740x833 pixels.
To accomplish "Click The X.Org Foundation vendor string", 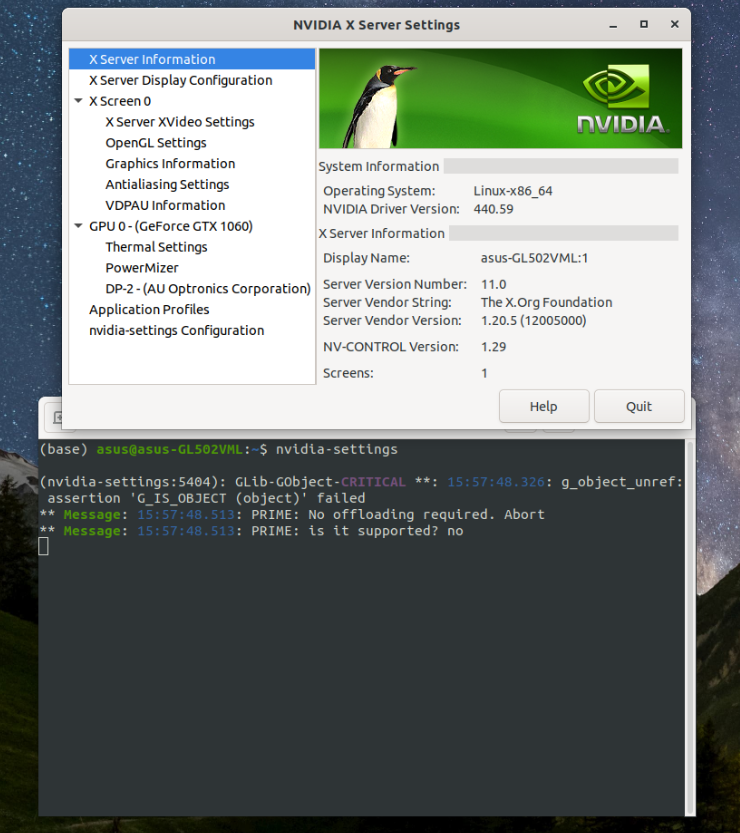I will tap(547, 302).
